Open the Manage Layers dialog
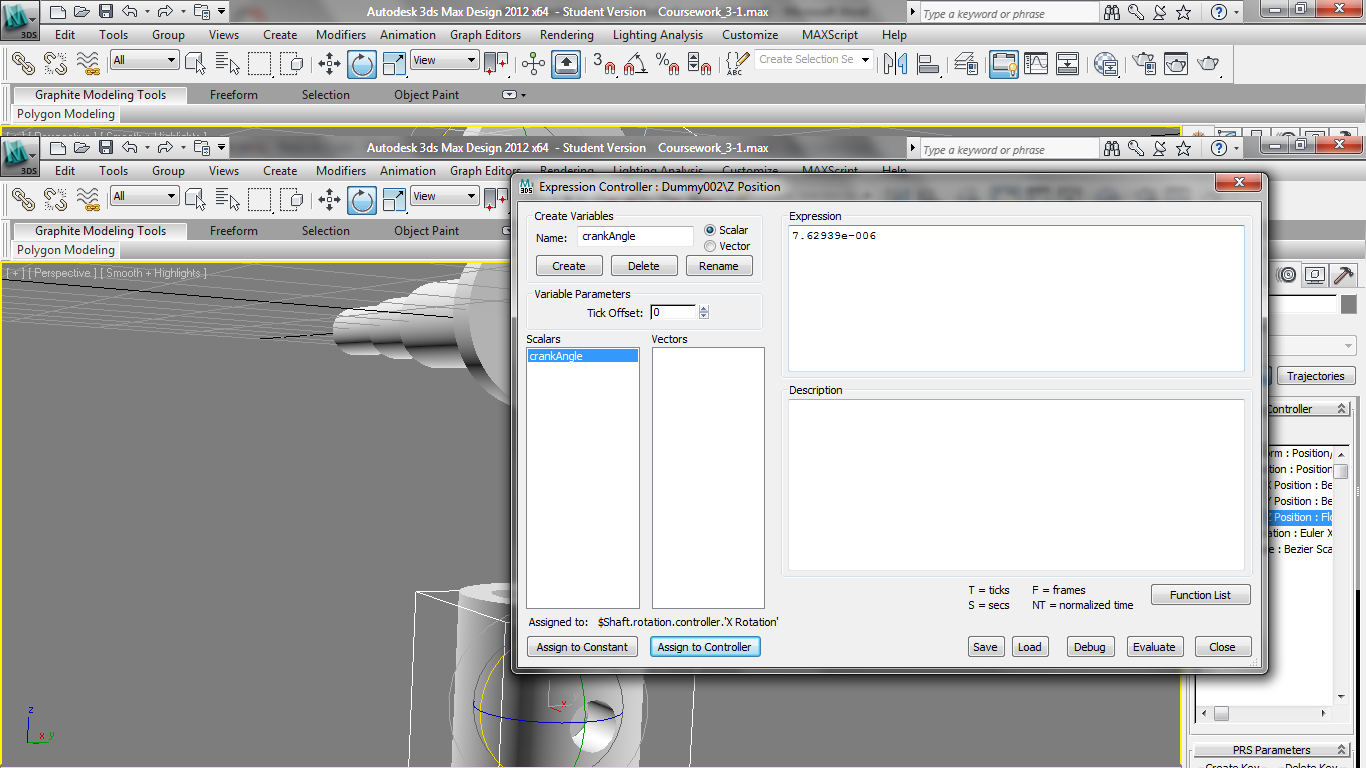1366x768 pixels. 966,63
